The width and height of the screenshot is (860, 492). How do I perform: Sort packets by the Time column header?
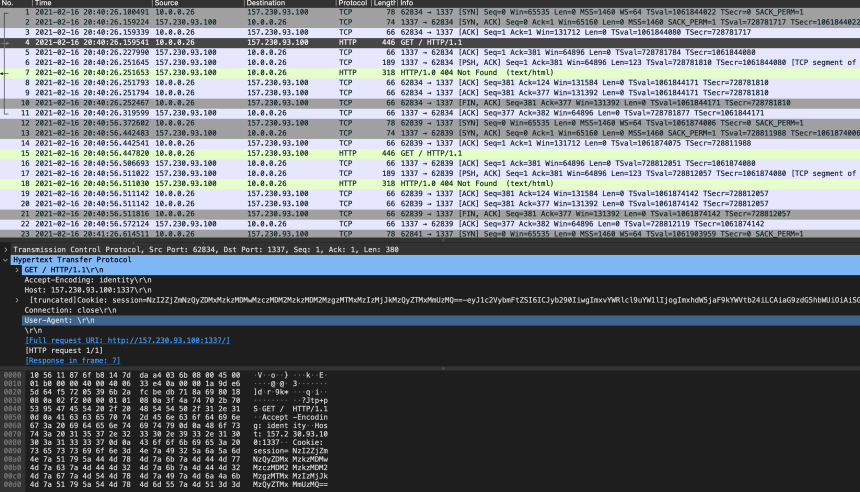[x=92, y=3]
